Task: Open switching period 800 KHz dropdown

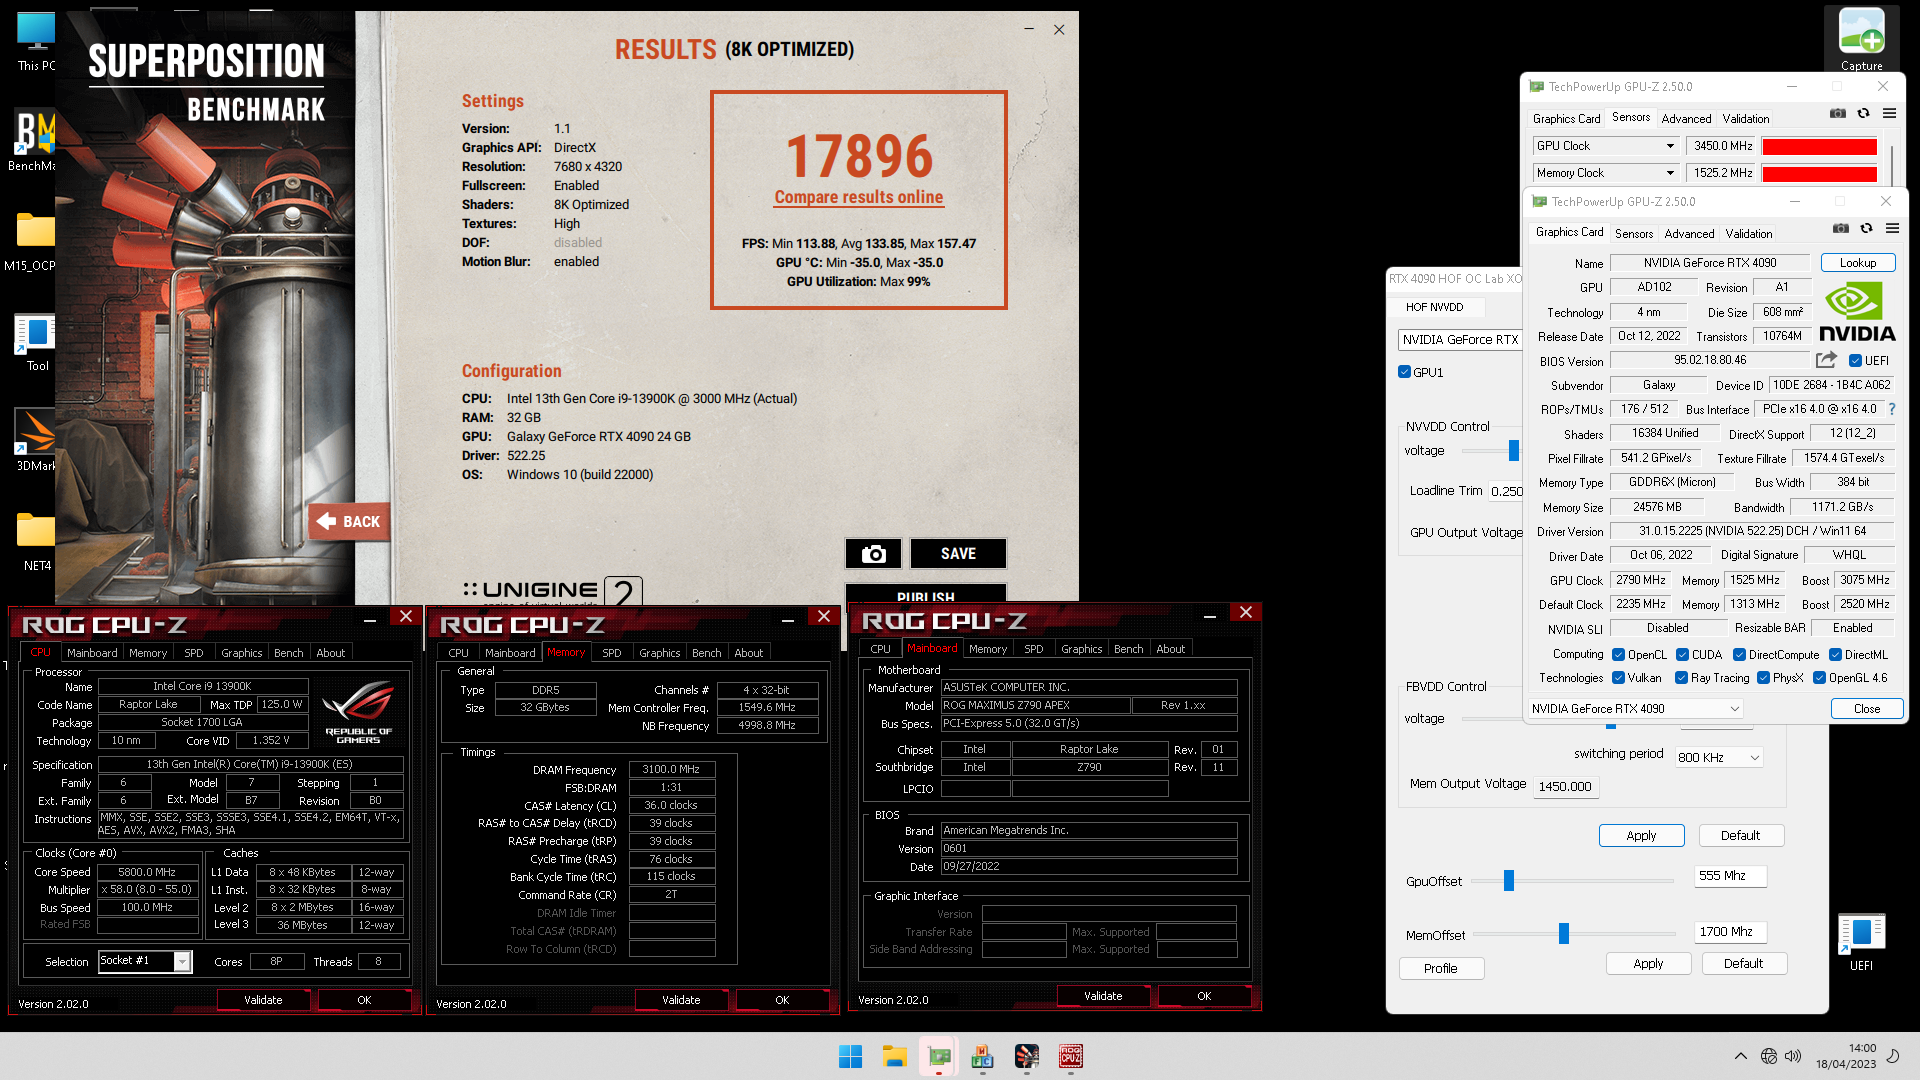Action: click(x=1718, y=757)
